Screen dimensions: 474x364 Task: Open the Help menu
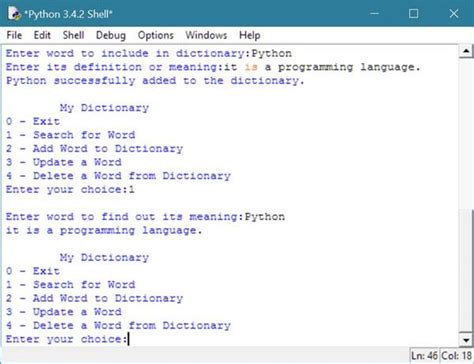pos(250,35)
